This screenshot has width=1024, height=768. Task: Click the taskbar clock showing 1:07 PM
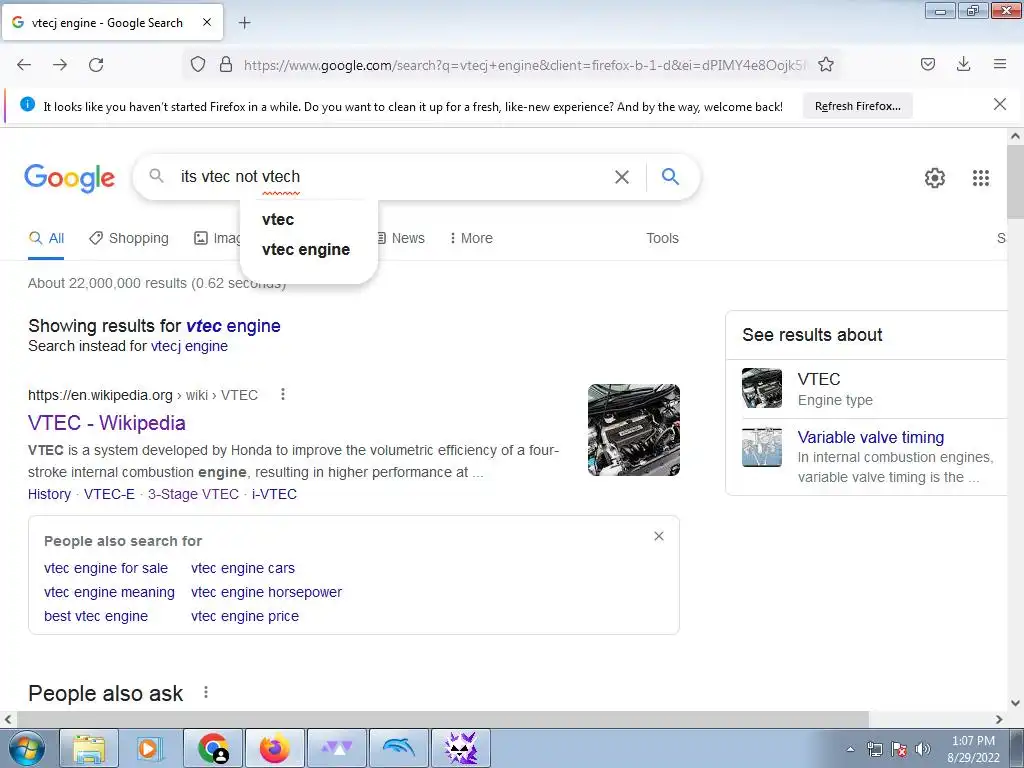point(973,749)
